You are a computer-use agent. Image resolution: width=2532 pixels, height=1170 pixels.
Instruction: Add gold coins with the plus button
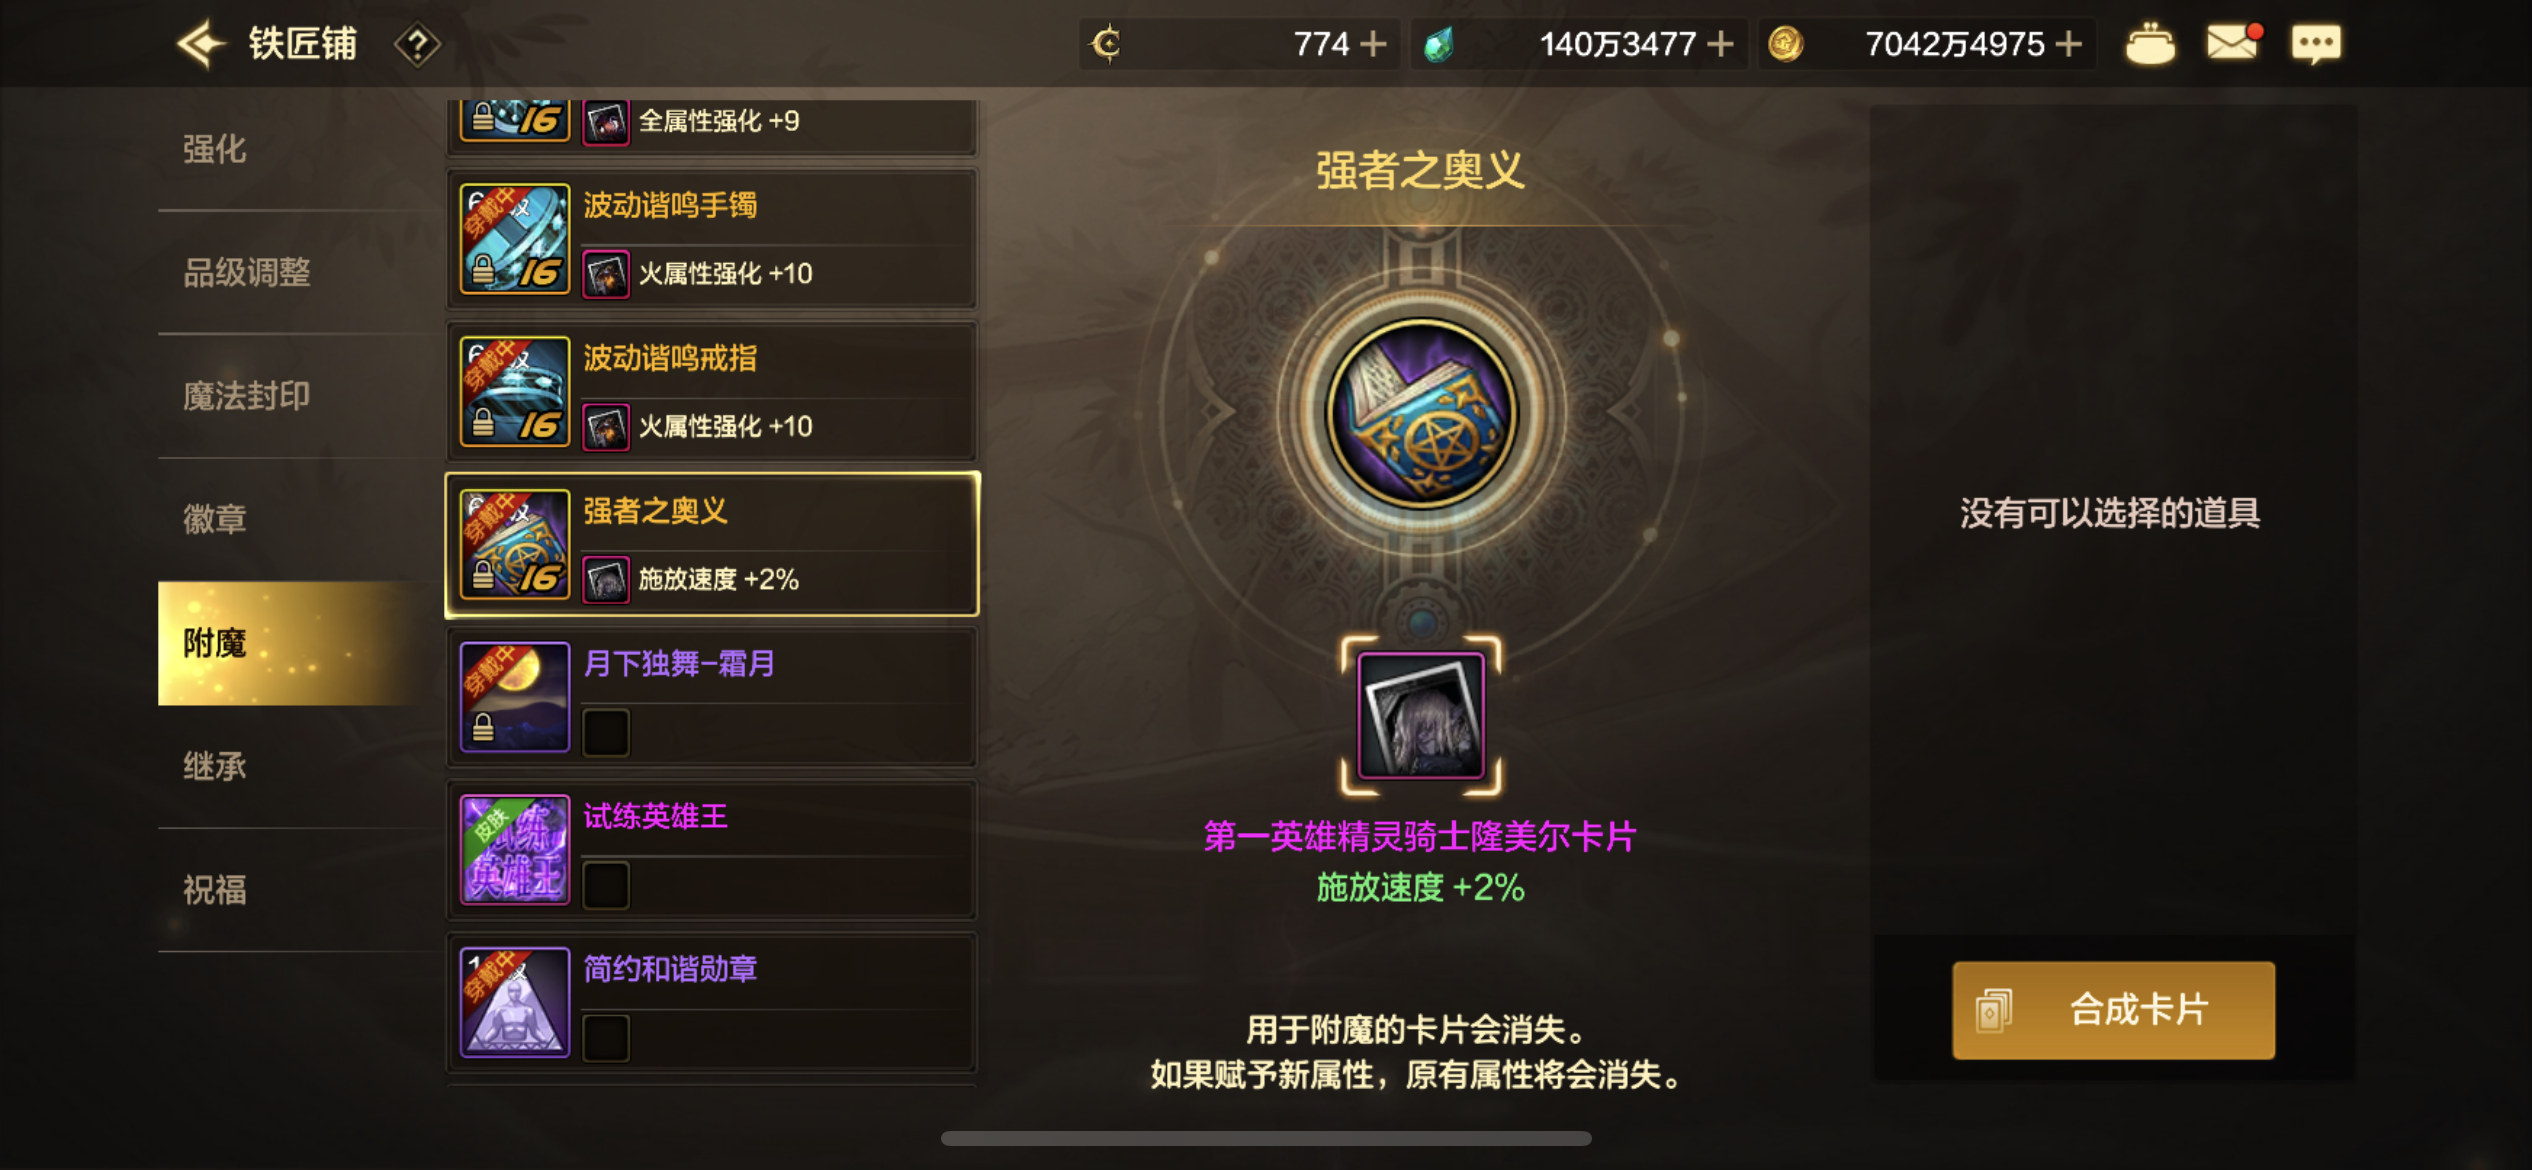tap(2068, 44)
